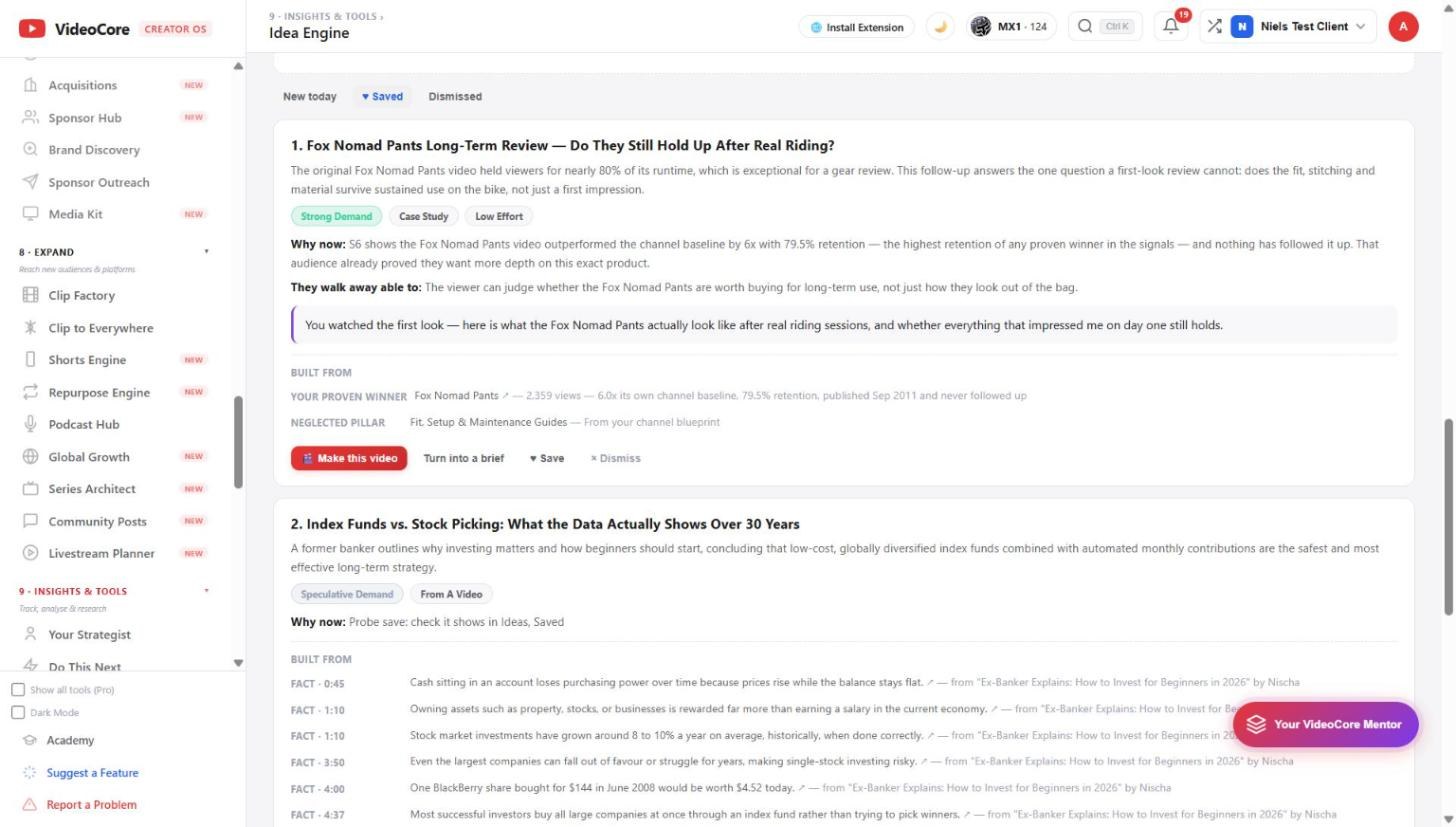
Task: Click the Make this video button
Action: coord(349,459)
